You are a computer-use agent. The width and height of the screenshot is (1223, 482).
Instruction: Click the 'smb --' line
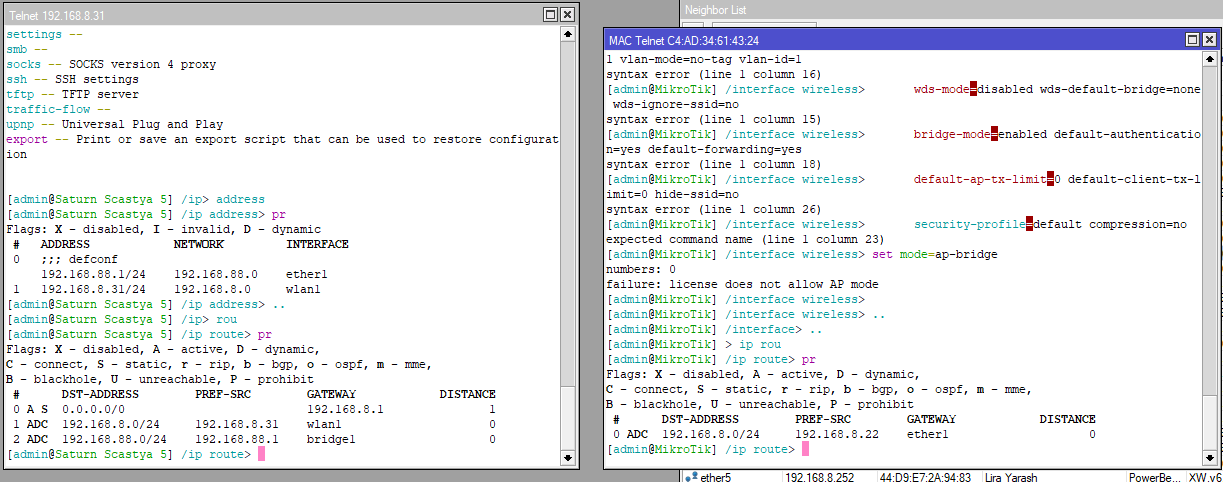point(27,49)
